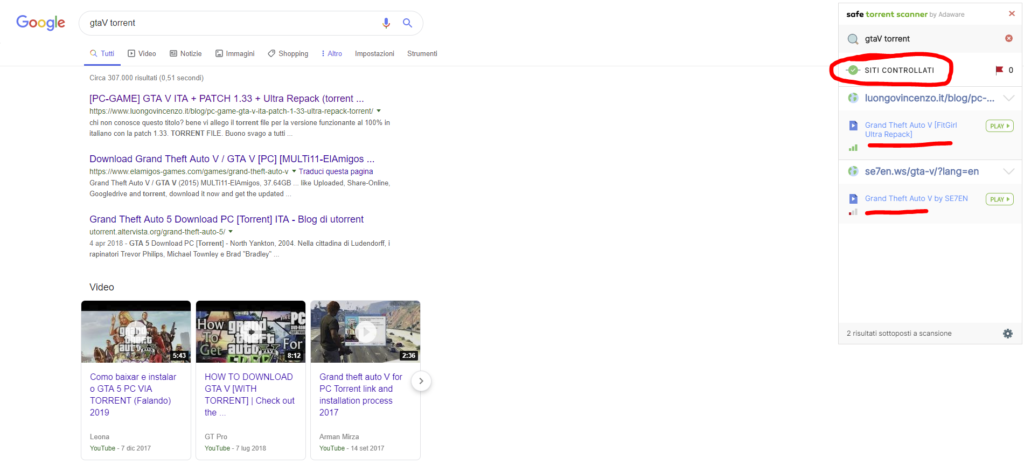The image size is (1024, 464).
Task: Click globe icon beside luongovincenzo.it
Action: [x=852, y=99]
